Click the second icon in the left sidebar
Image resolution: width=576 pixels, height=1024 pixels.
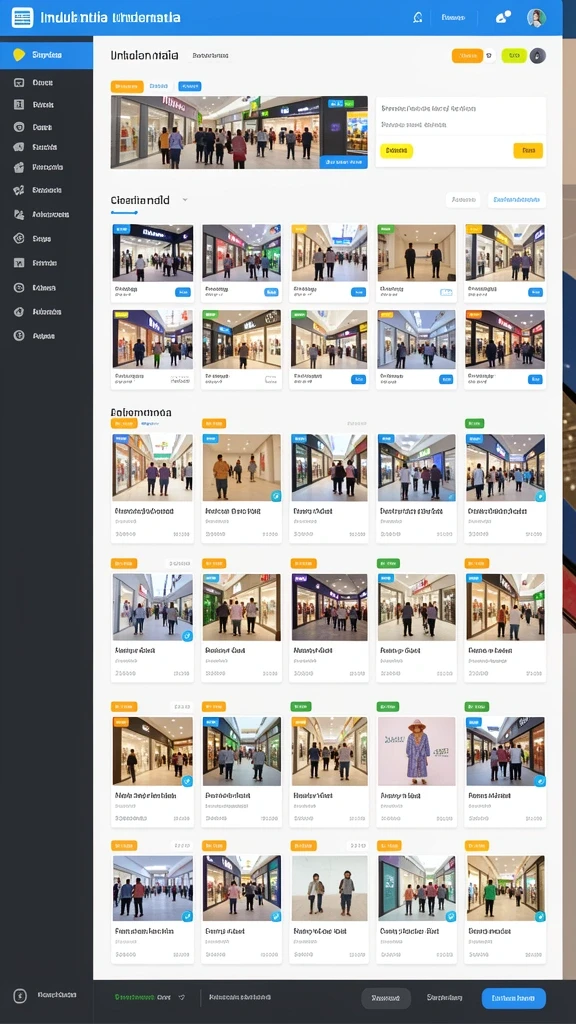tap(19, 82)
